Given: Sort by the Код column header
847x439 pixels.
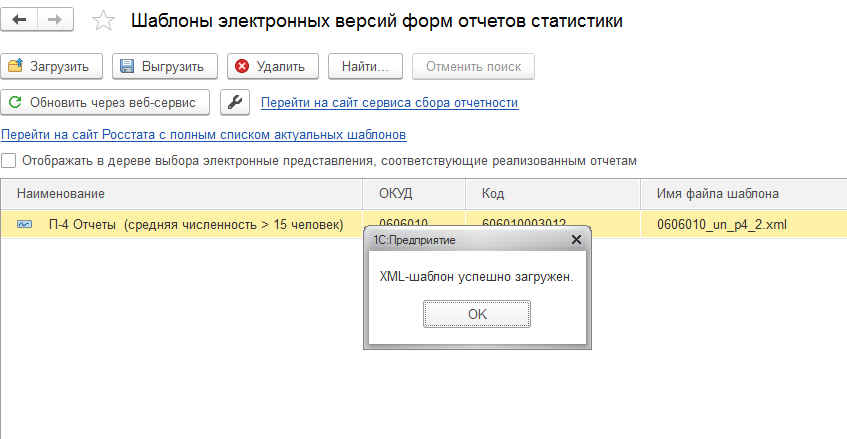Looking at the screenshot, I should pos(553,193).
